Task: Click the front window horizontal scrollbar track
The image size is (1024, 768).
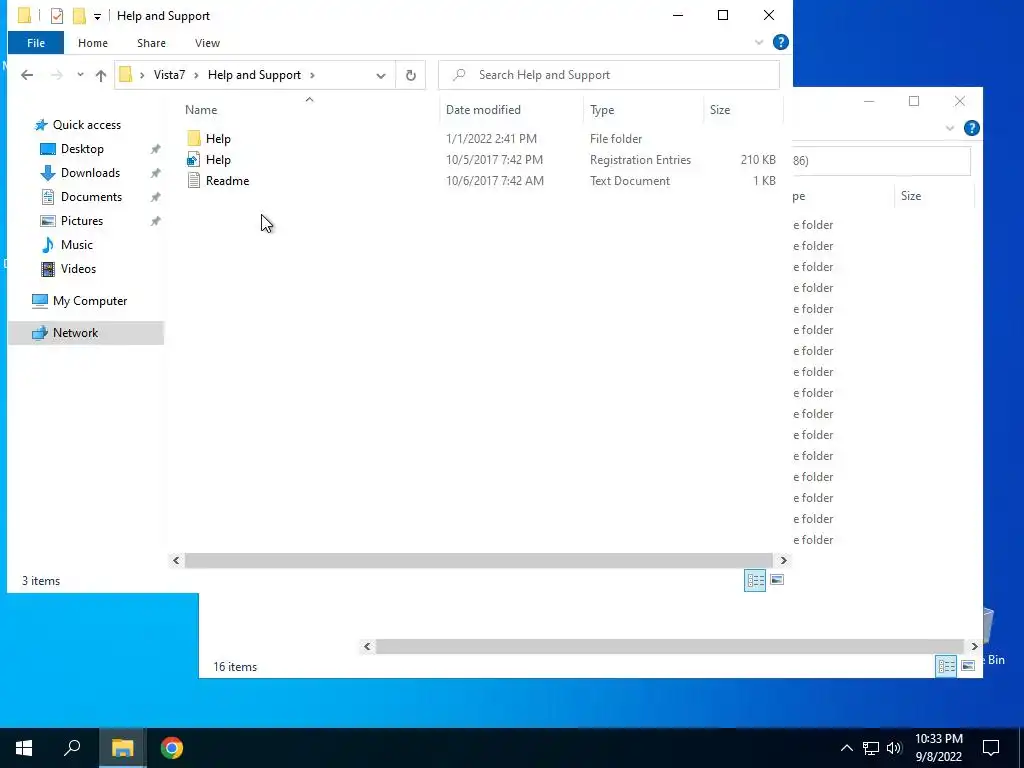Action: 479,560
